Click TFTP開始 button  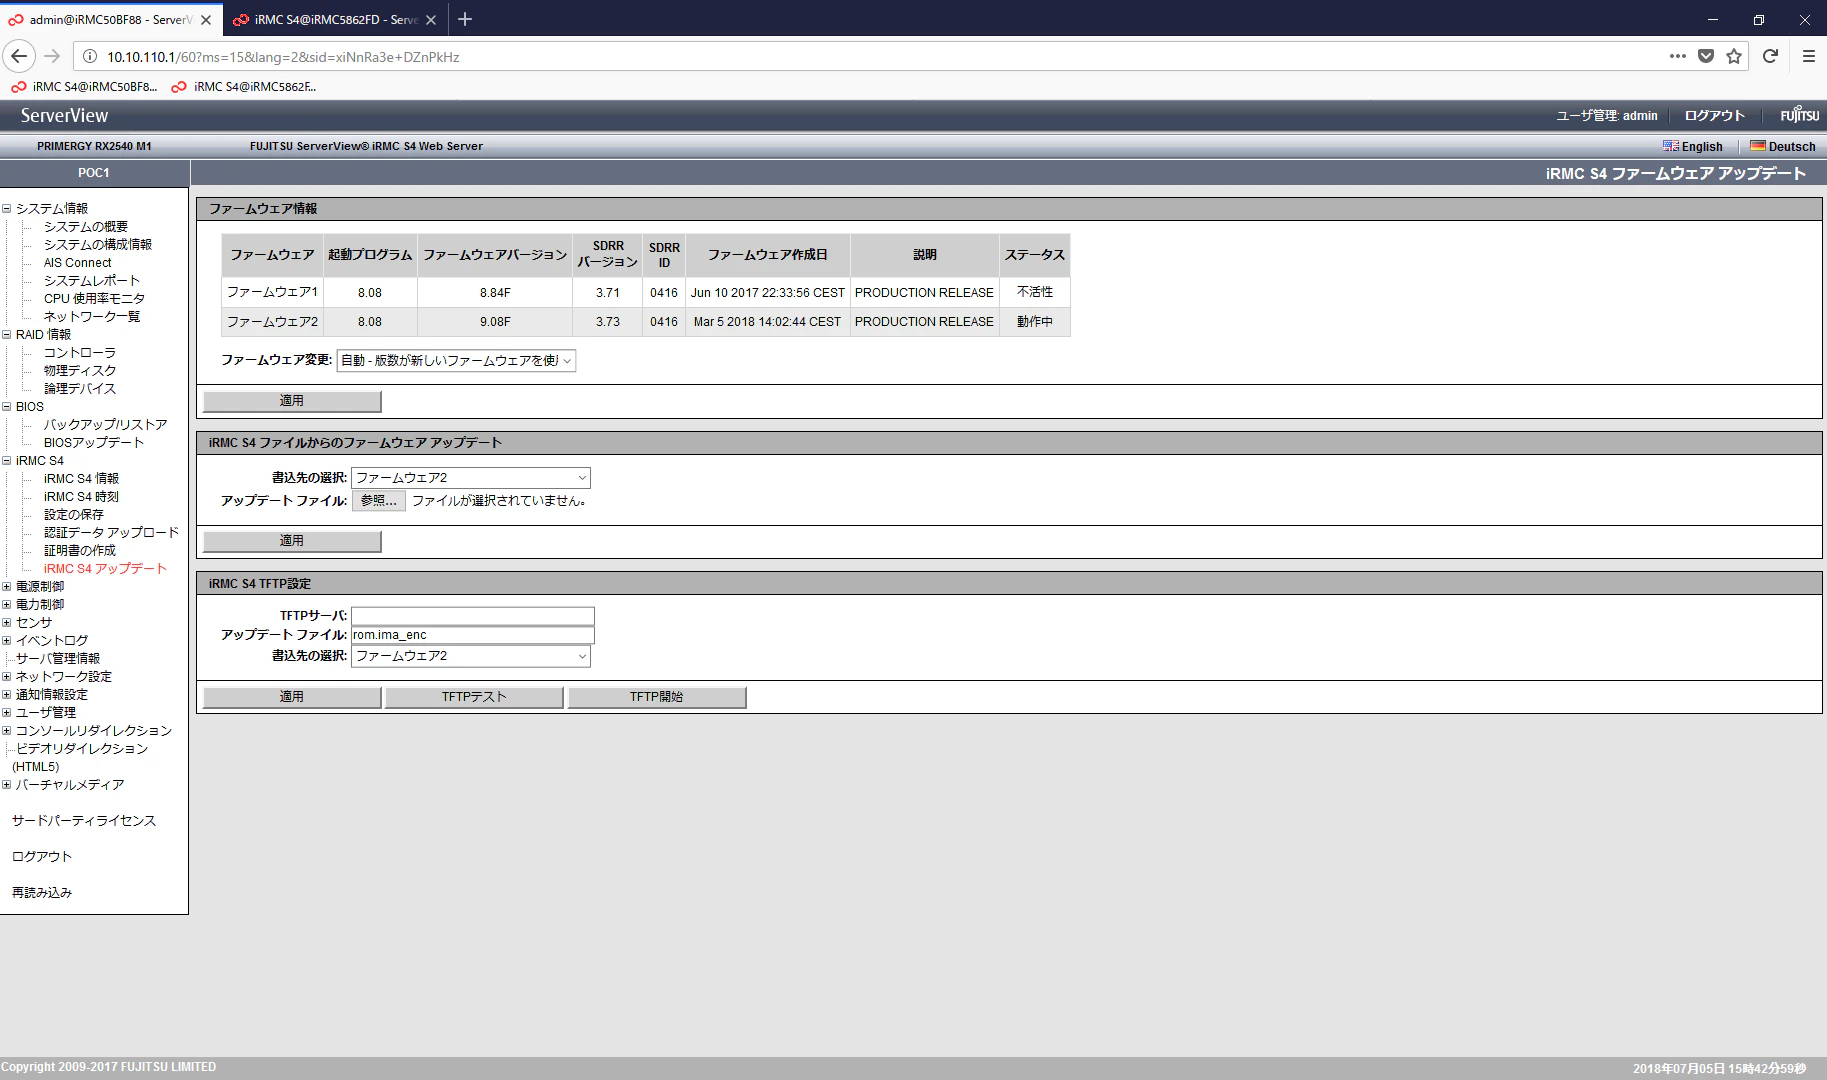point(657,697)
